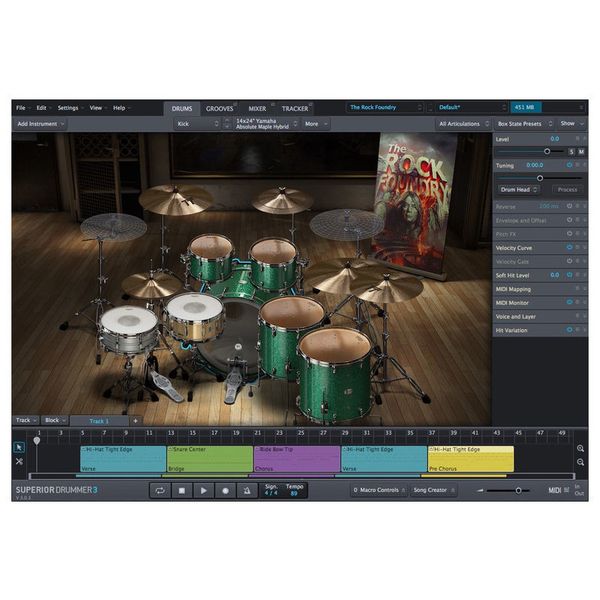Click the Tuning slider handle
The height and width of the screenshot is (600, 600).
pyautogui.click(x=540, y=178)
